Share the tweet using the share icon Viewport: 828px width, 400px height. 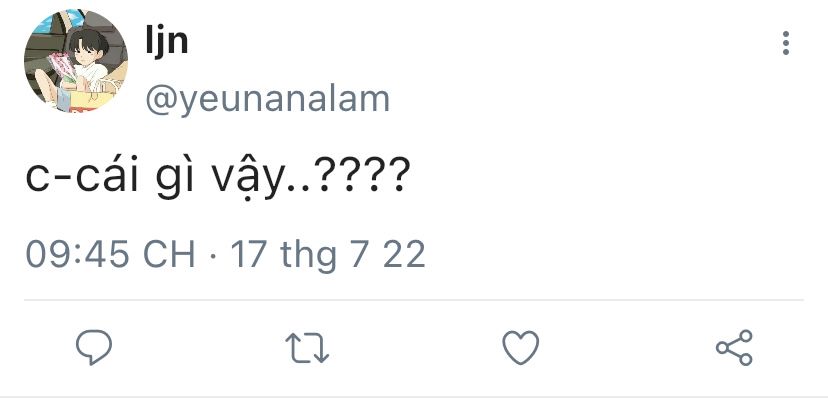[x=734, y=348]
